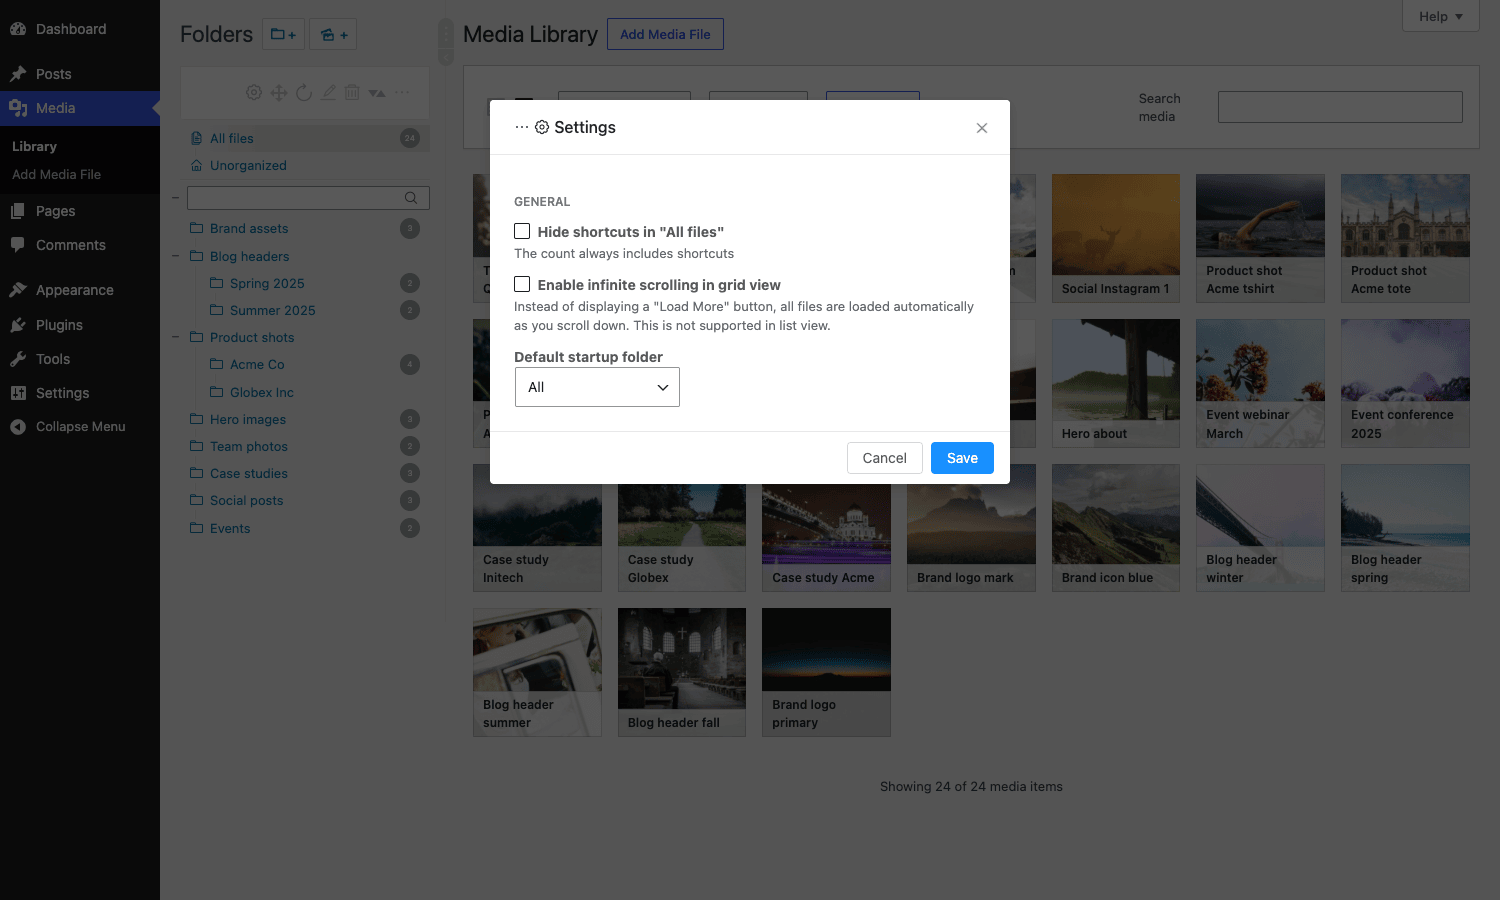Open Media in the admin sidebar
The height and width of the screenshot is (900, 1500).
(80, 108)
